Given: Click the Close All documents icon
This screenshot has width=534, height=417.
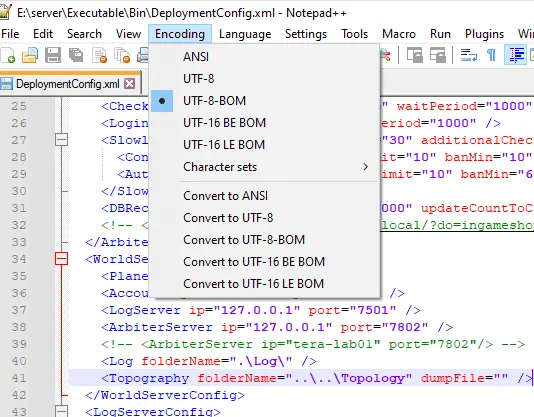Looking at the screenshot, I should point(122,55).
